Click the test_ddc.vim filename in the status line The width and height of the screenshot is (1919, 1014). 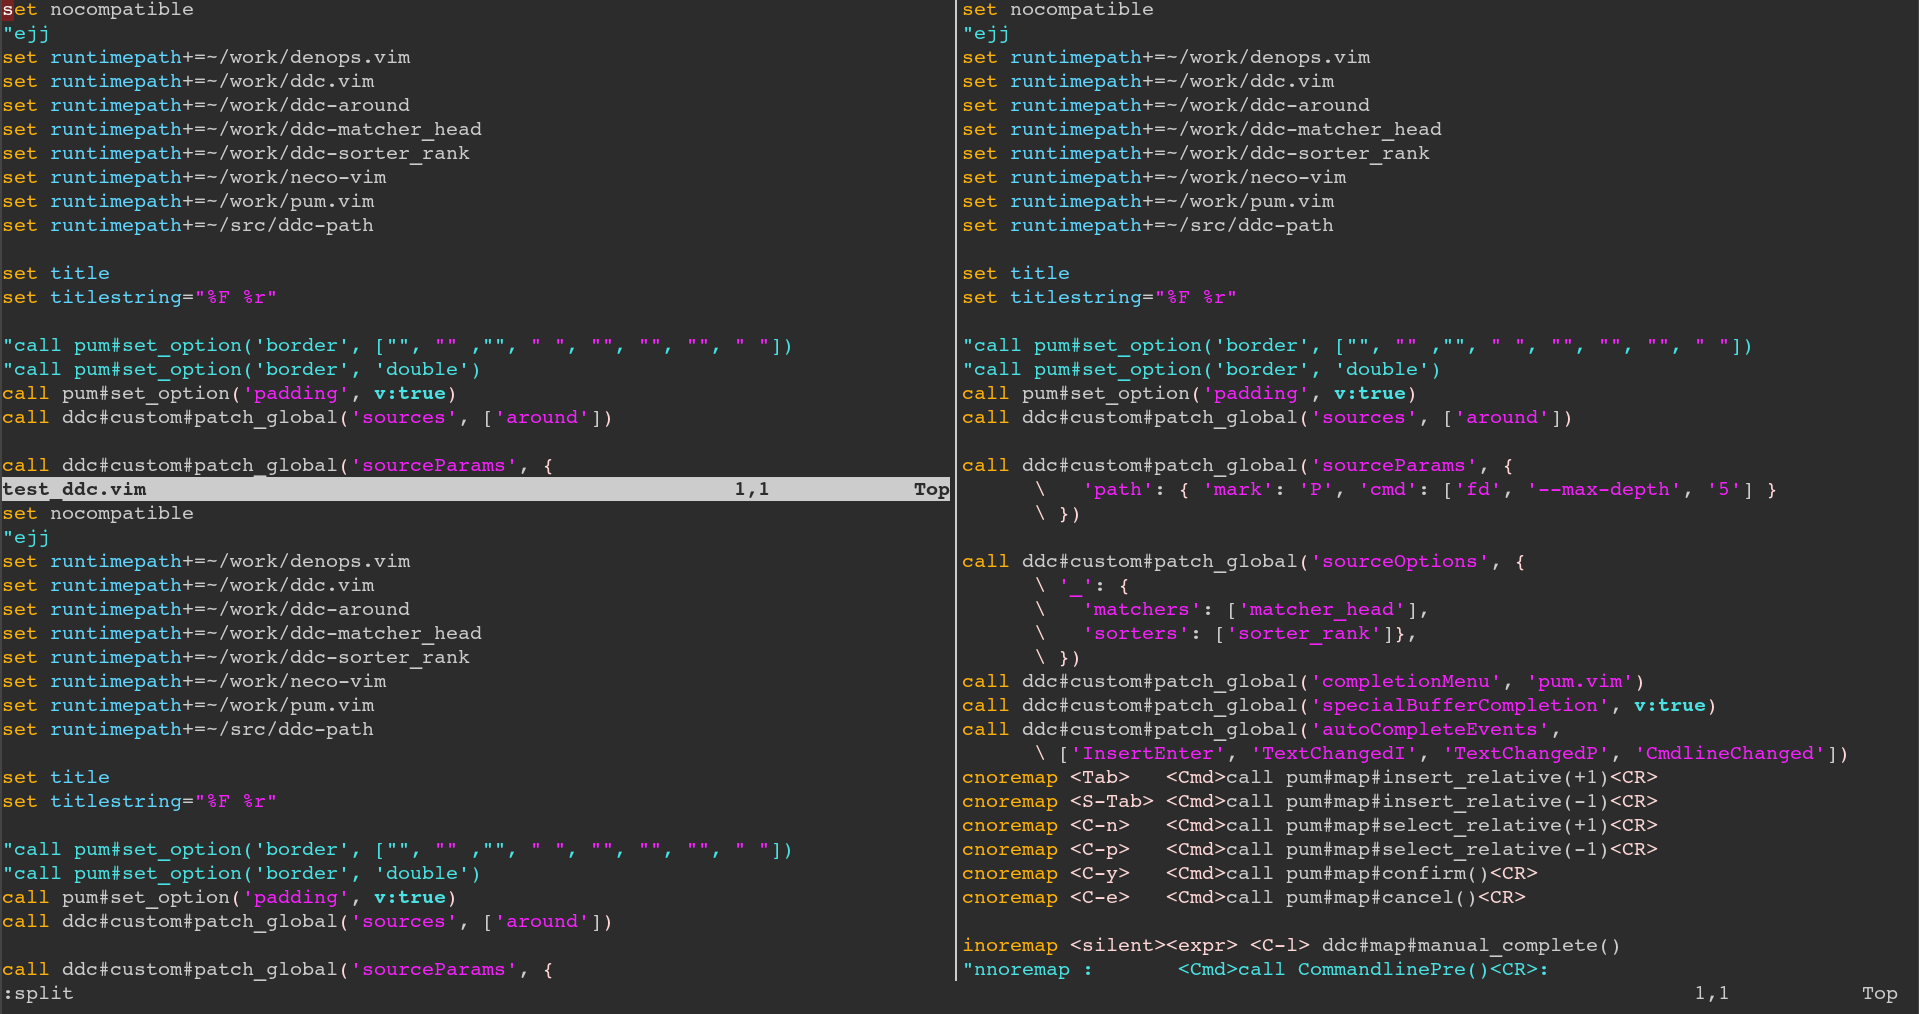tap(74, 489)
